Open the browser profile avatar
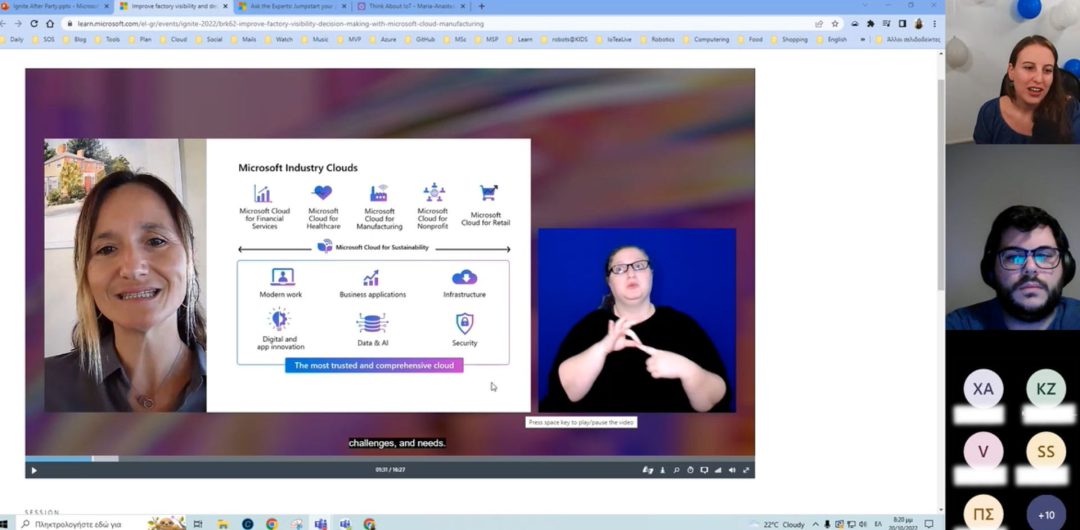Image resolution: width=1080 pixels, height=530 pixels. pyautogui.click(x=918, y=23)
